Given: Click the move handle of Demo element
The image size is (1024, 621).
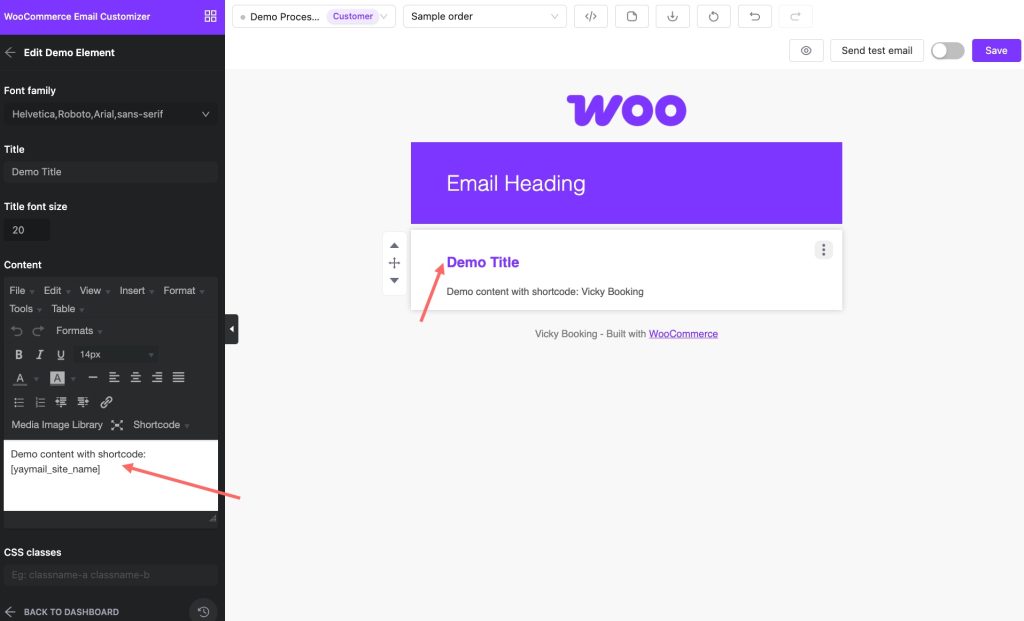Looking at the screenshot, I should point(394,263).
